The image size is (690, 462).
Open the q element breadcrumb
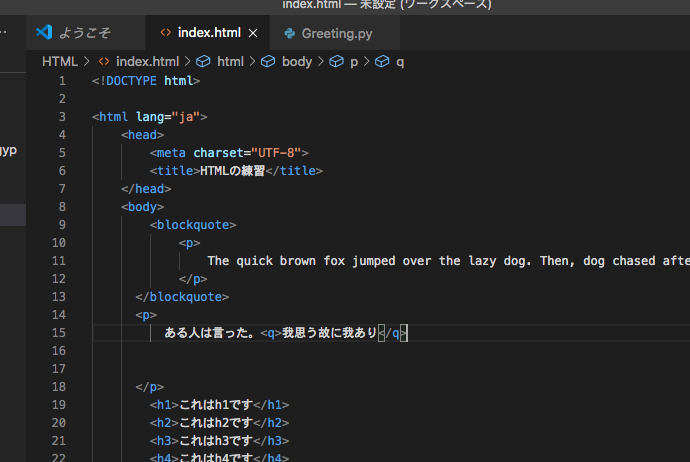click(x=400, y=62)
